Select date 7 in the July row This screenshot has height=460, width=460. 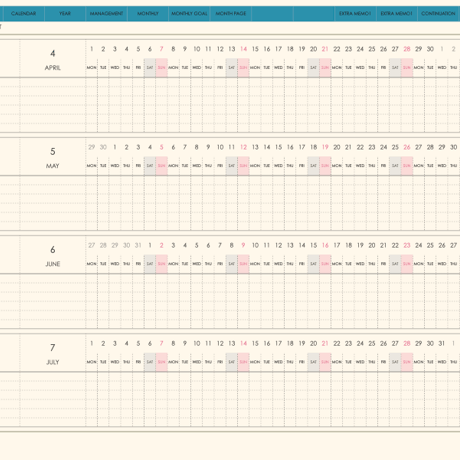pos(162,343)
